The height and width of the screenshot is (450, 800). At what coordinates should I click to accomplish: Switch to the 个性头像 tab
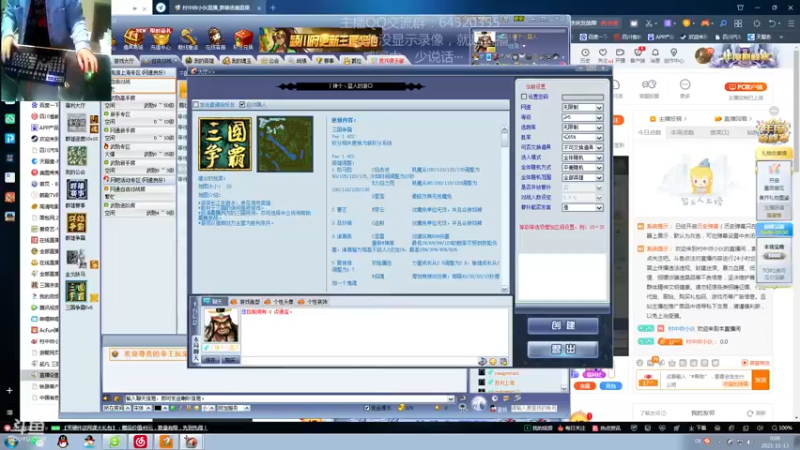[279, 302]
